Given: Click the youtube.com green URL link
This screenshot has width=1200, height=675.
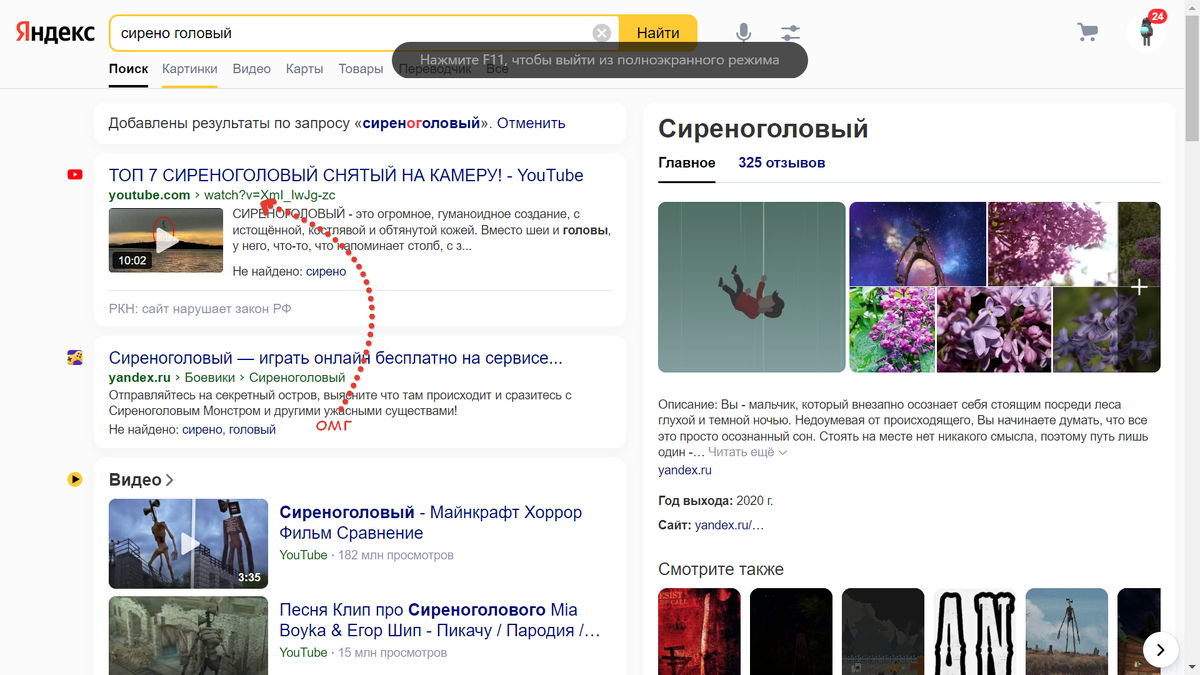Looking at the screenshot, I should pyautogui.click(x=149, y=195).
